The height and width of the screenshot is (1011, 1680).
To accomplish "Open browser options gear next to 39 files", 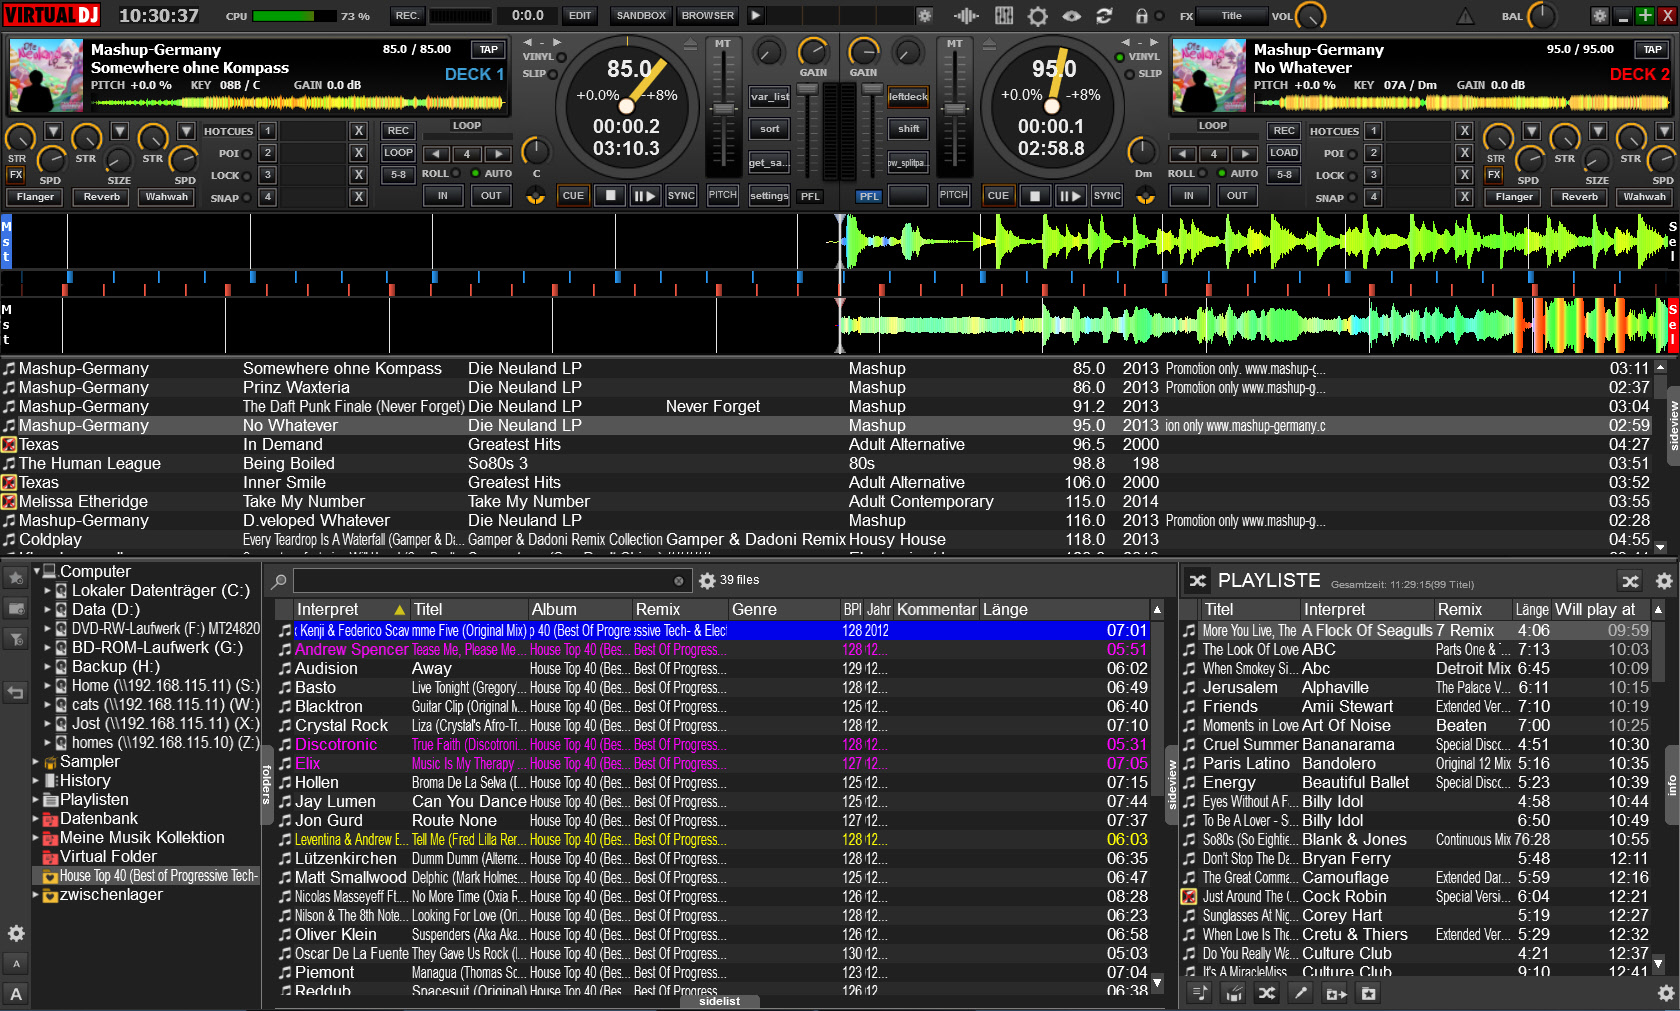I will point(707,581).
